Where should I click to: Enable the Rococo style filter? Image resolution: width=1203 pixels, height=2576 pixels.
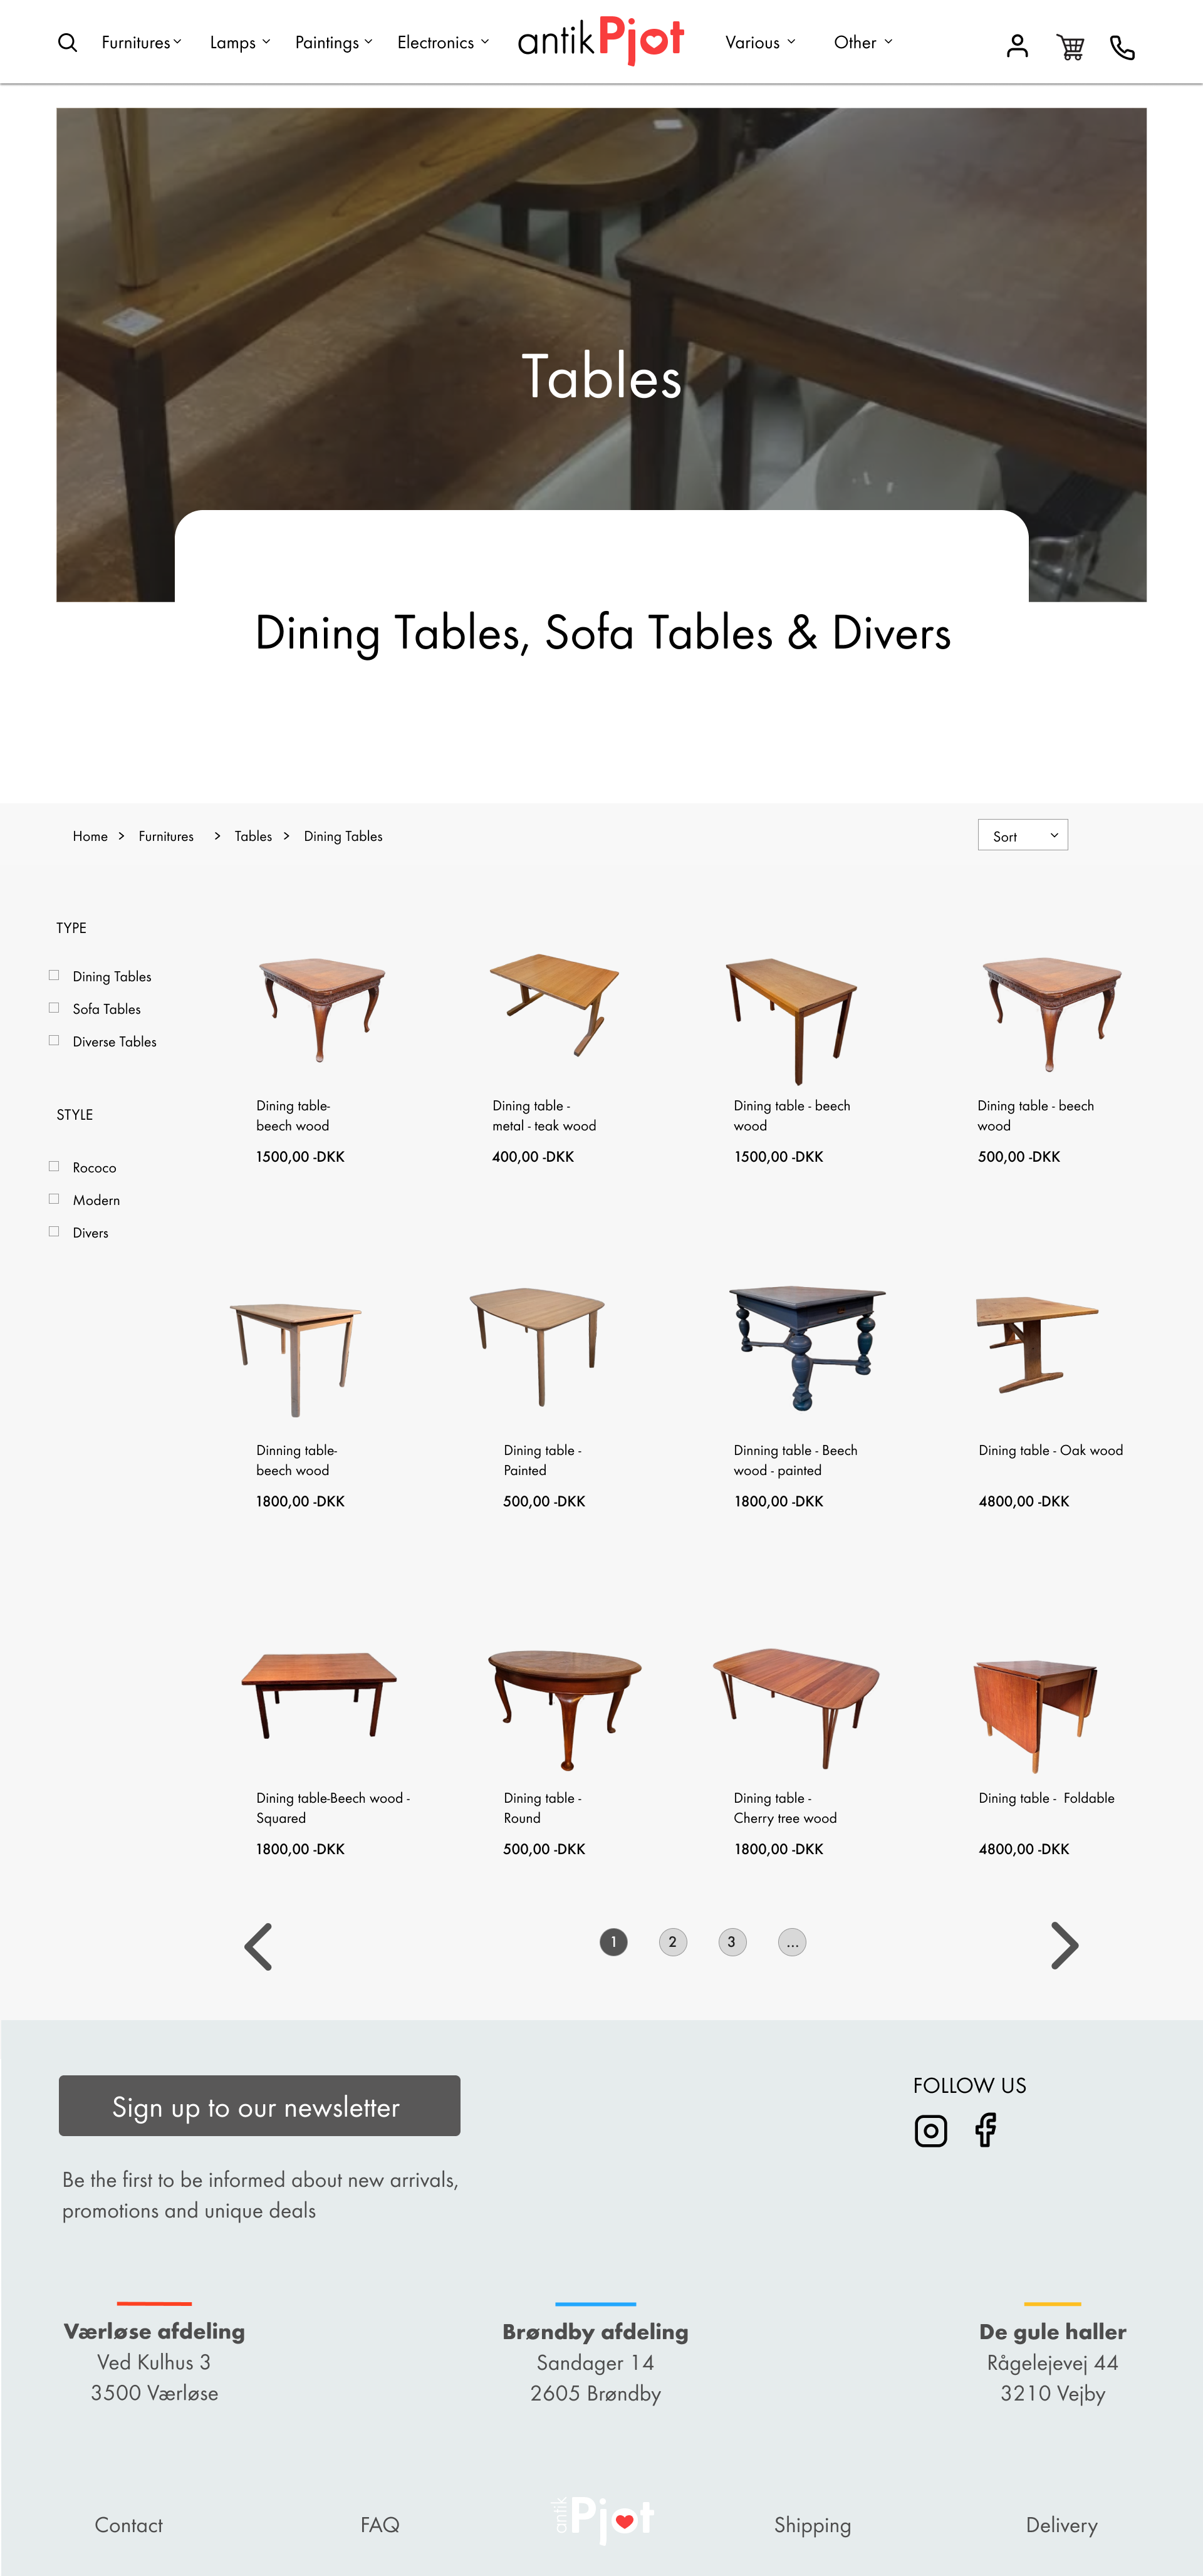click(54, 1166)
